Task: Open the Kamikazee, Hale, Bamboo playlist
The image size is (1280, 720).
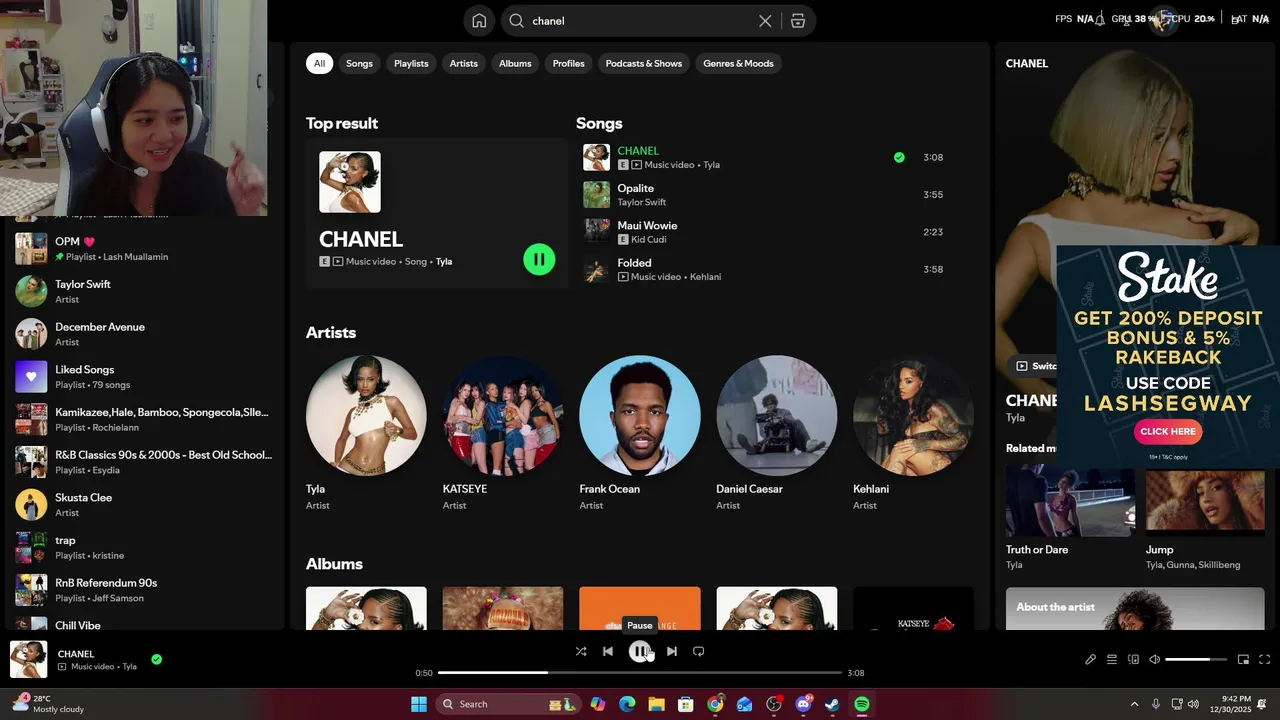Action: [144, 419]
